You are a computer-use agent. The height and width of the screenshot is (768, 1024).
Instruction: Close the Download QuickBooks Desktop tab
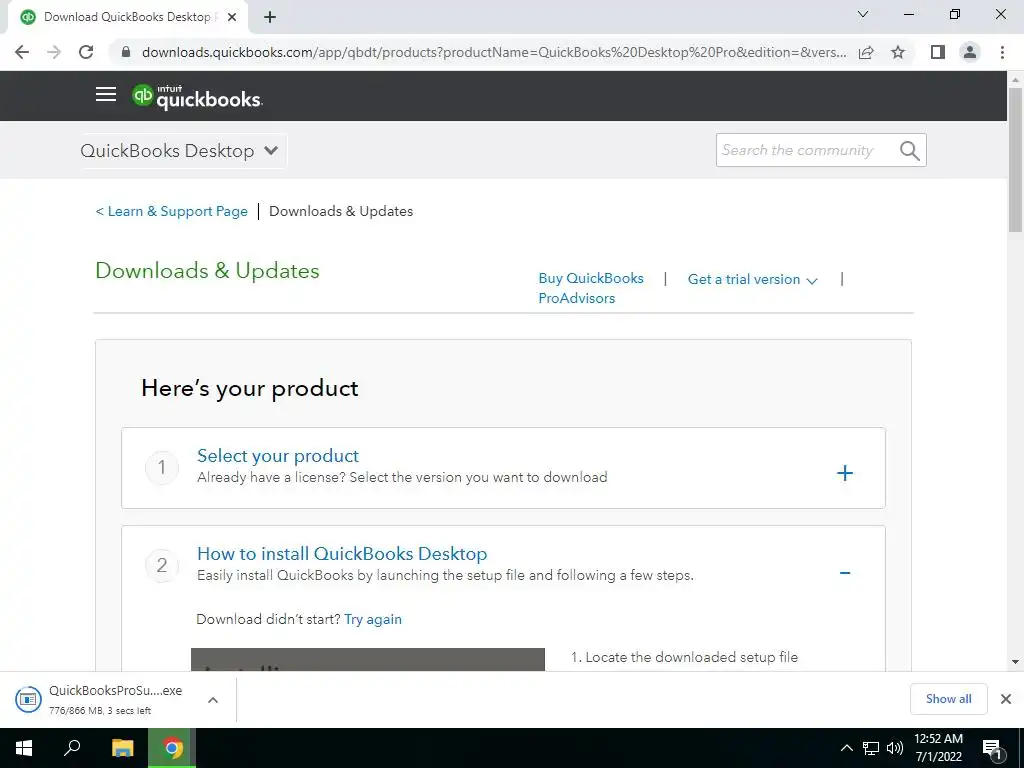click(232, 17)
